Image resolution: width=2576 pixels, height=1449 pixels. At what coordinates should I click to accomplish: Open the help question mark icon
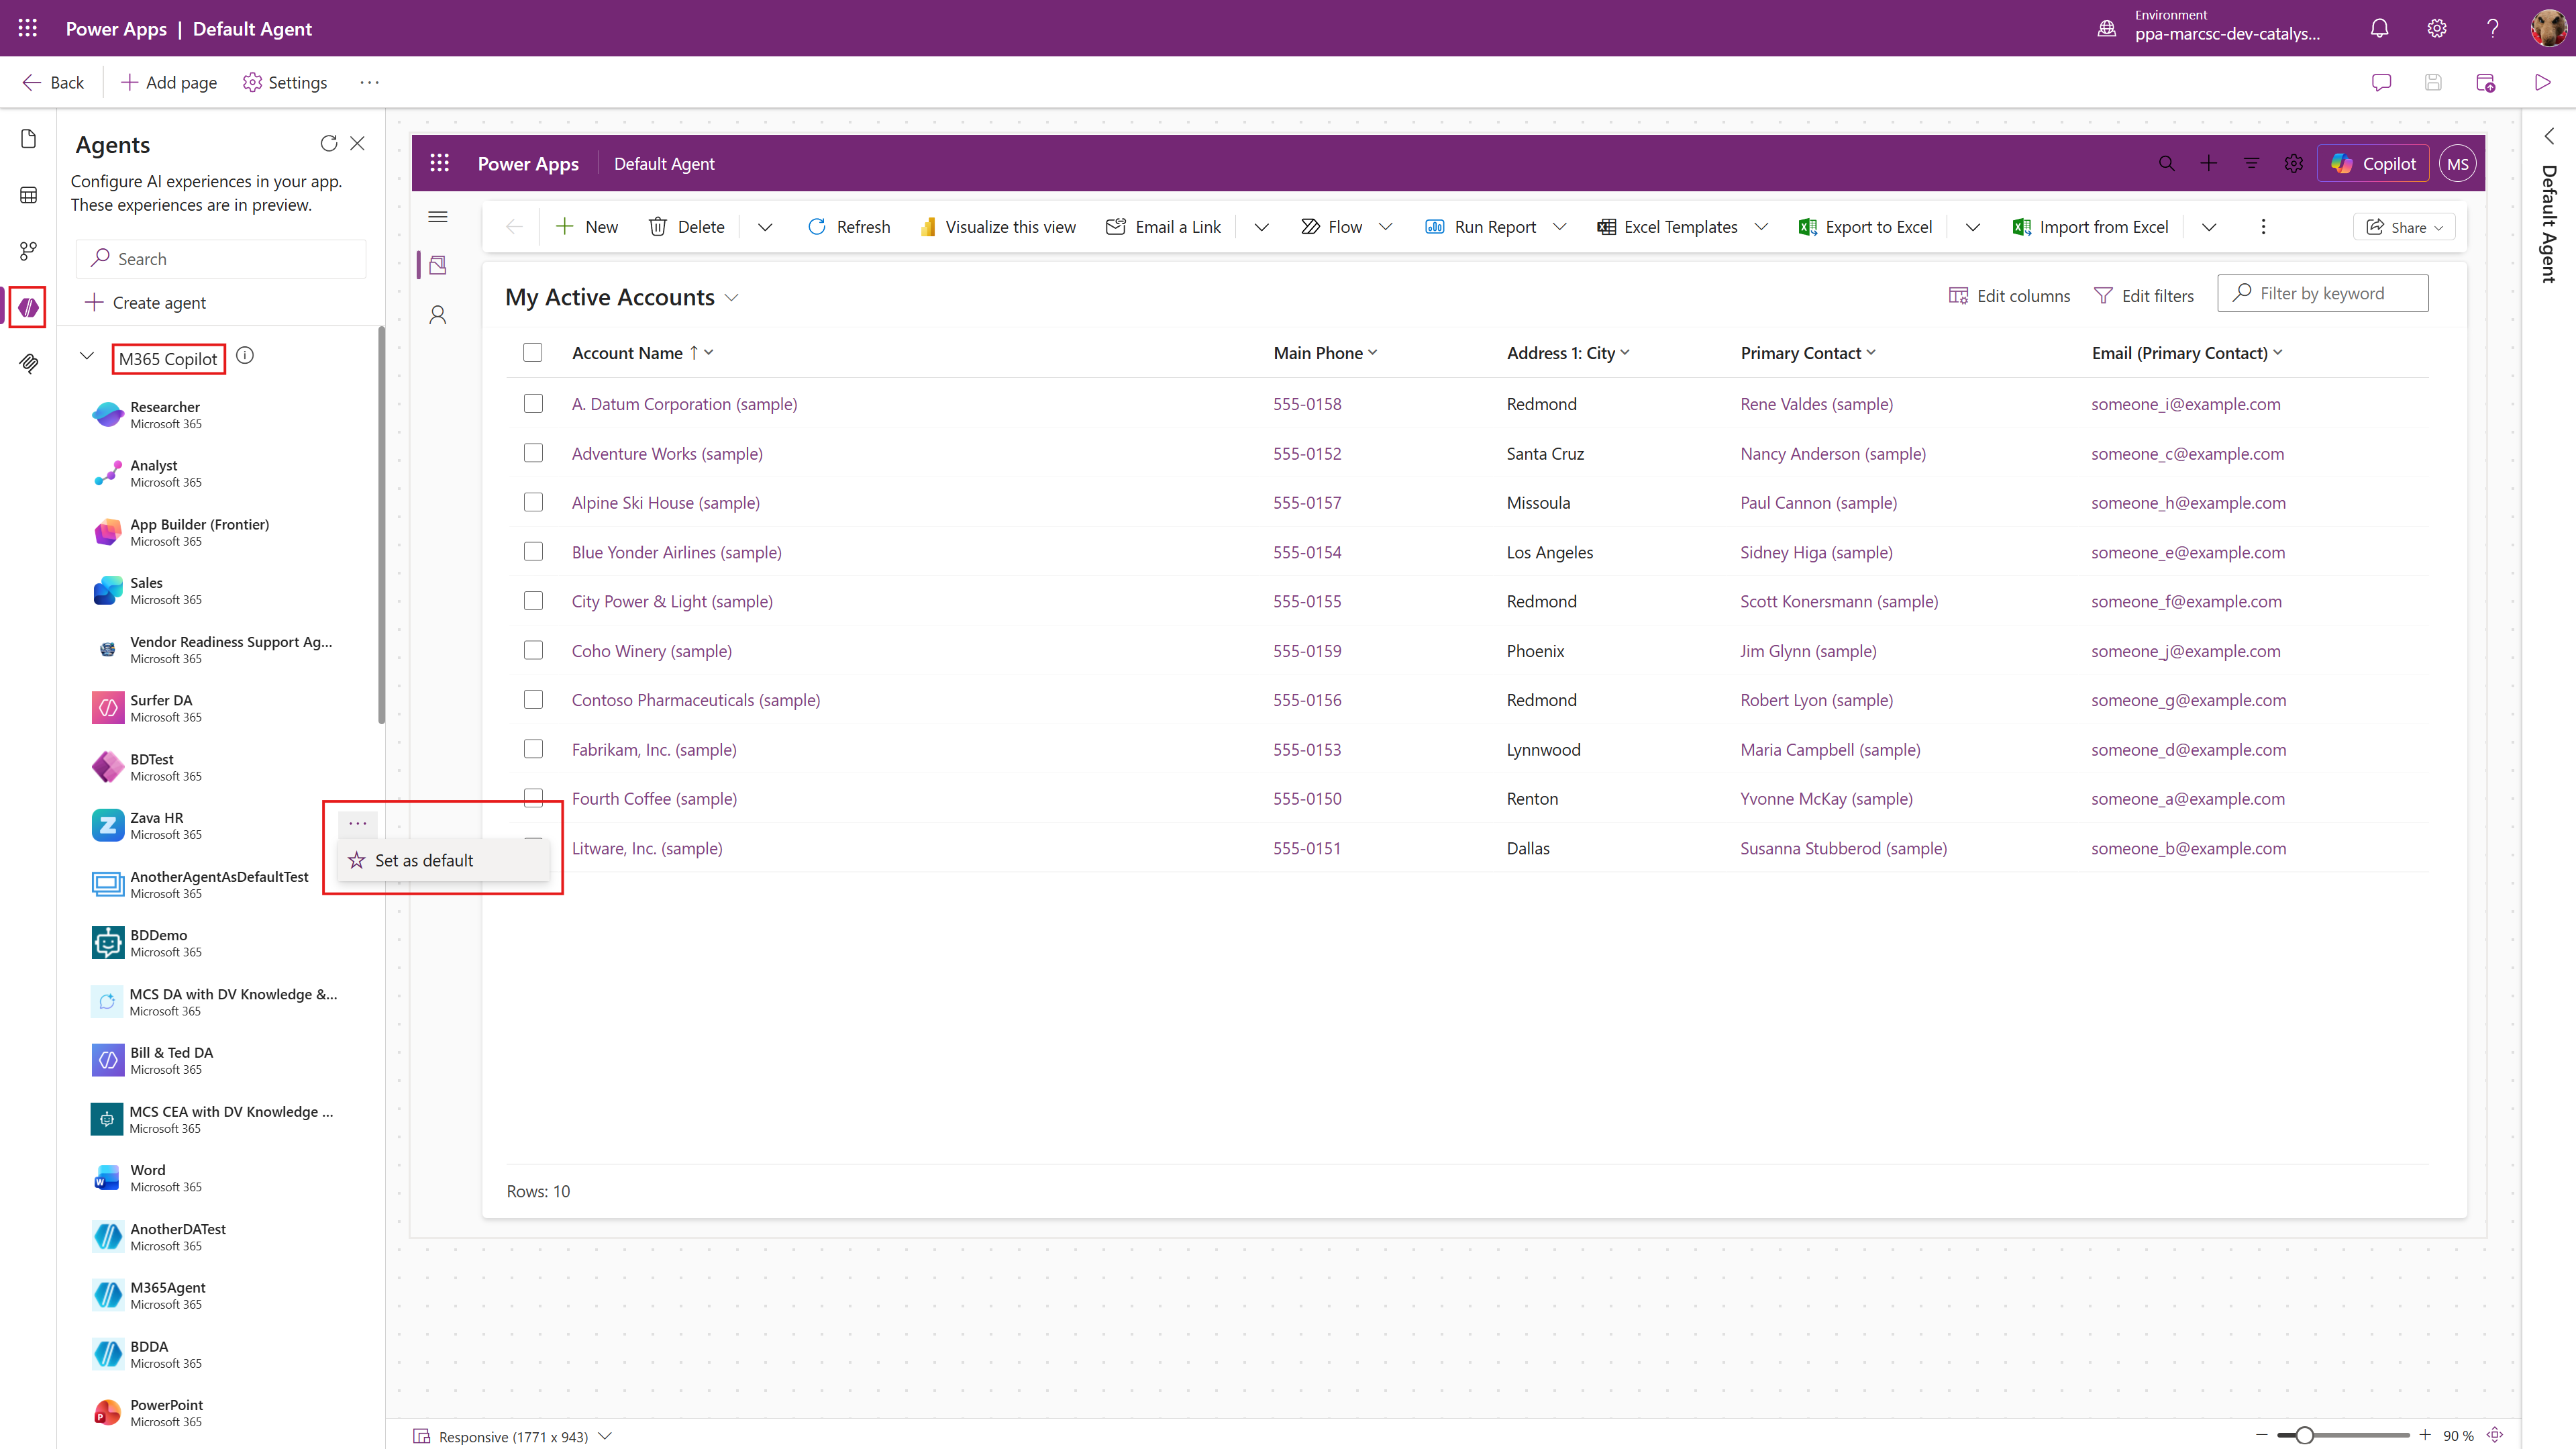2493,28
